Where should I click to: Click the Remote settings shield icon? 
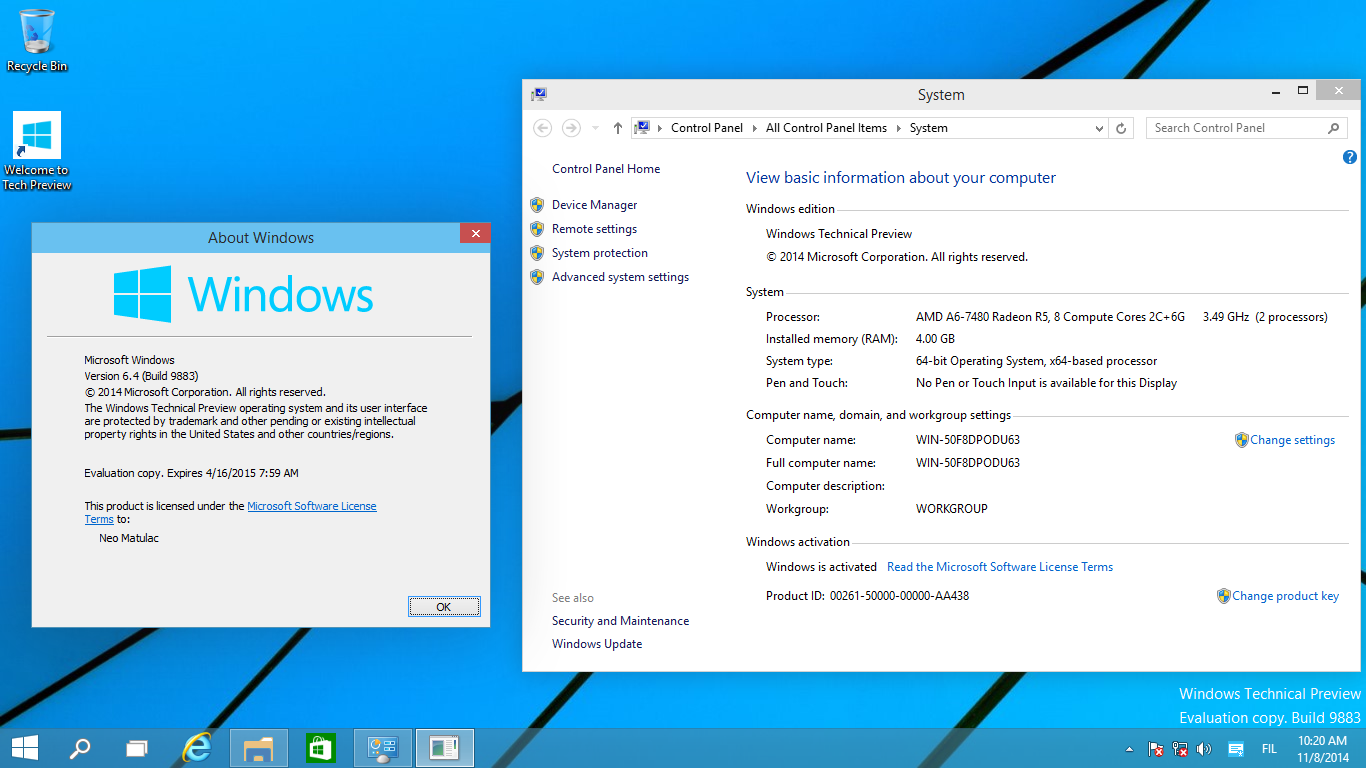pyautogui.click(x=537, y=228)
